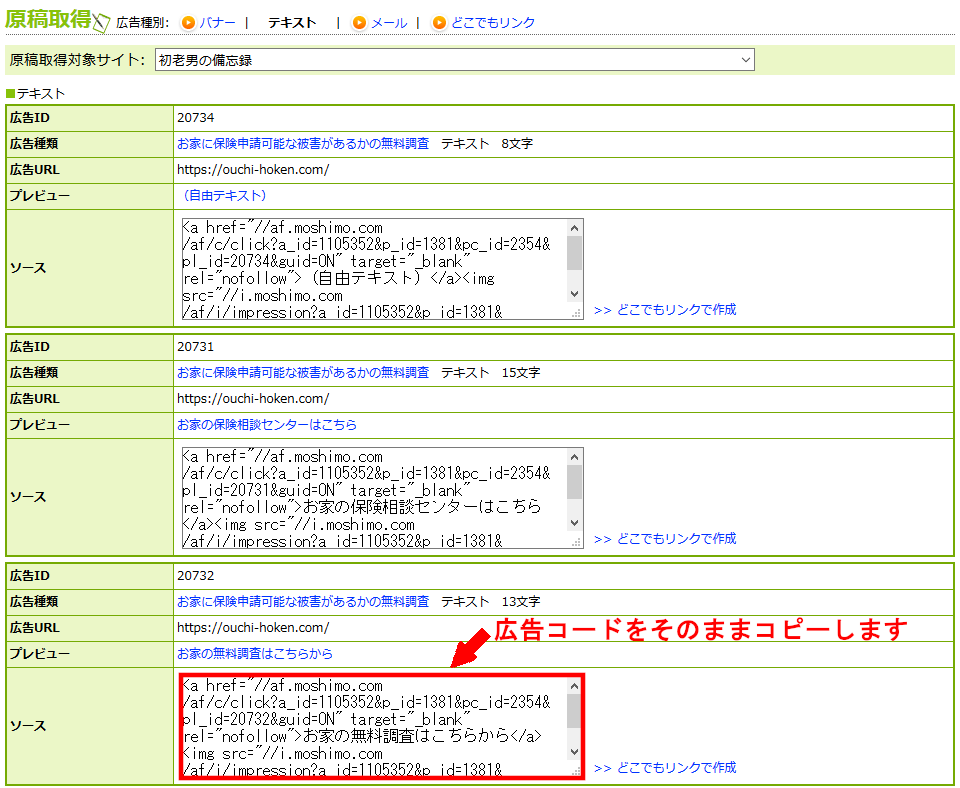Open the メール ad type link
960x788 pixels.
pyautogui.click(x=389, y=23)
